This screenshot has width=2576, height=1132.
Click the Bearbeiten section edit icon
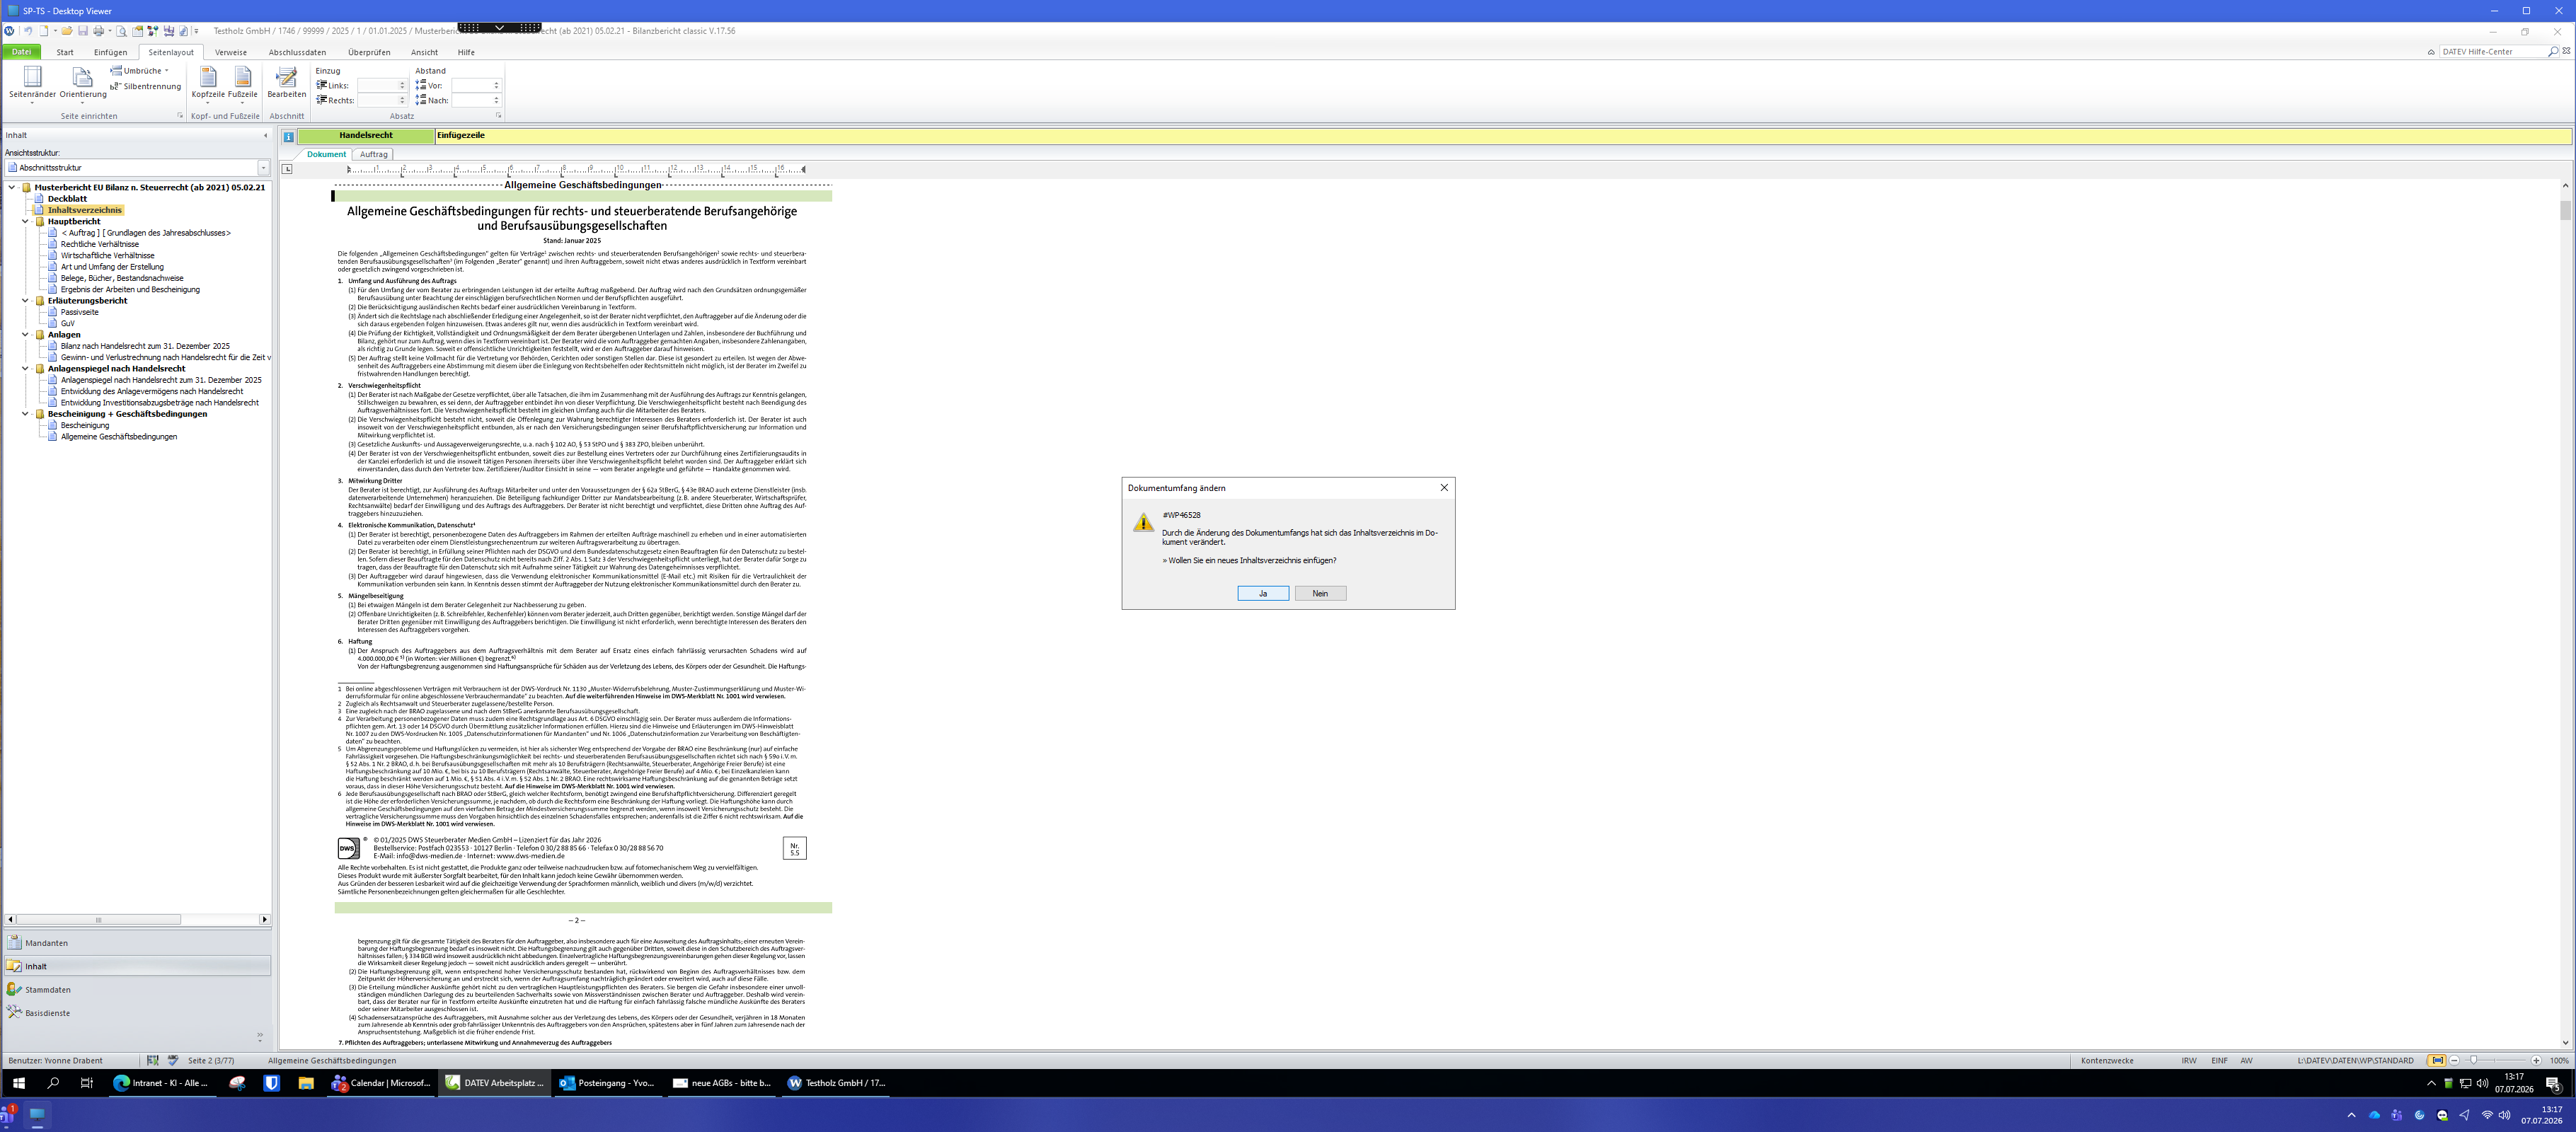pos(287,84)
